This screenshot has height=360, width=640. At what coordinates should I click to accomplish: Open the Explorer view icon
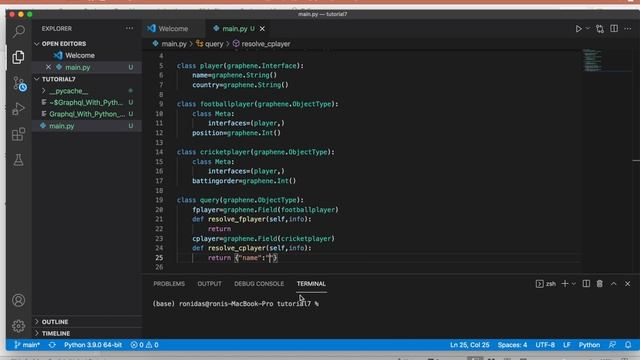coord(18,57)
